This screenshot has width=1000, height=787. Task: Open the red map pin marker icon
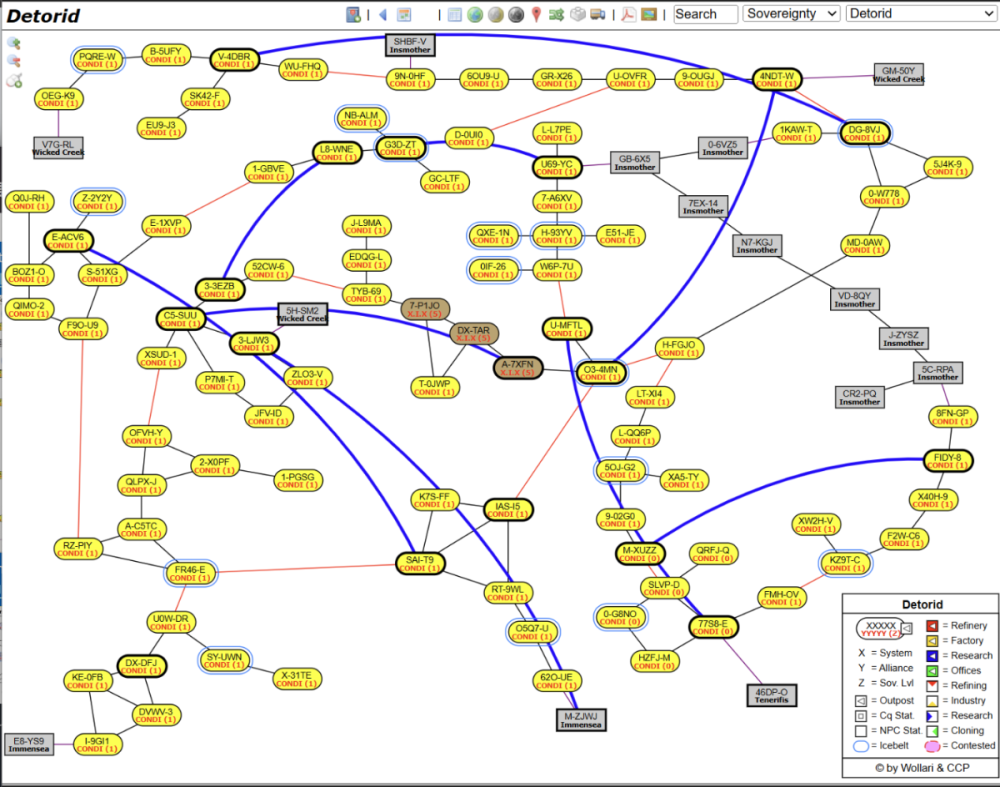(x=536, y=14)
